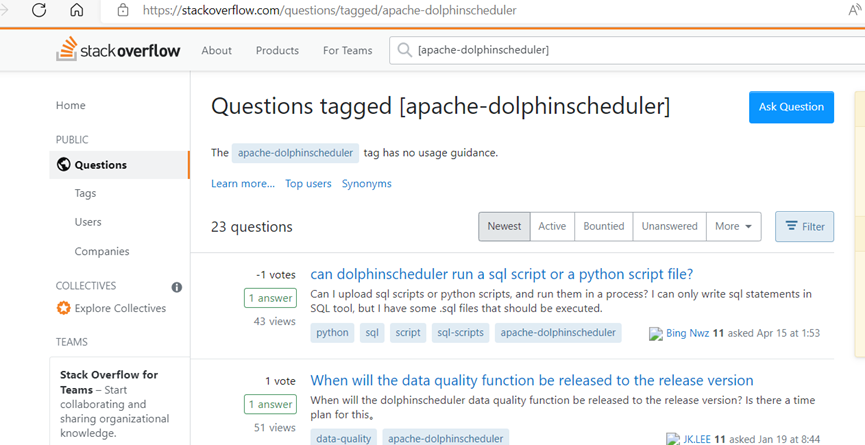Click the sql-scripts tag
865x445 pixels.
pyautogui.click(x=460, y=333)
